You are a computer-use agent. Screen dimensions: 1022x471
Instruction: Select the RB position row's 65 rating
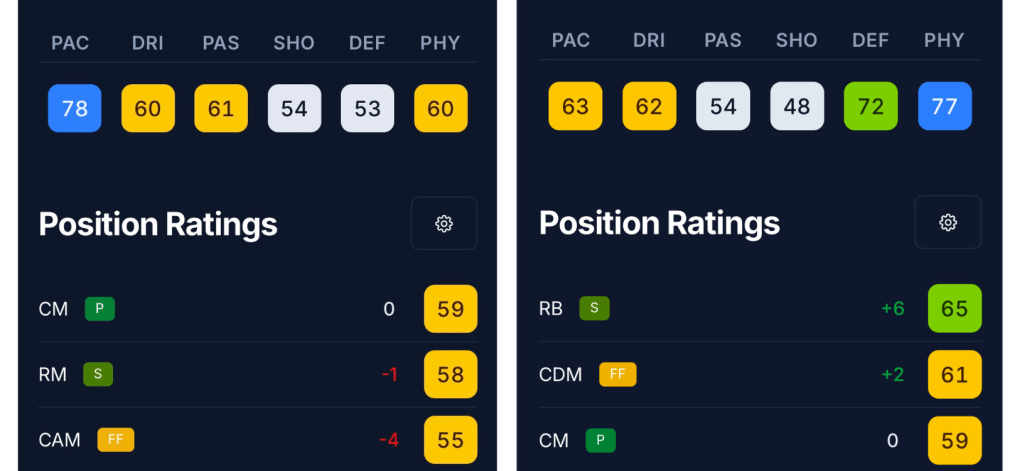click(x=954, y=308)
